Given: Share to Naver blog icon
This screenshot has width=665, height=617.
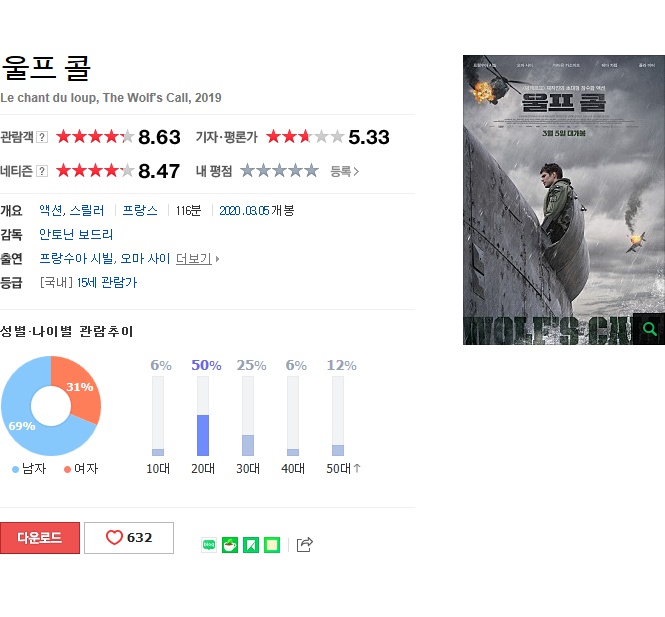Looking at the screenshot, I should tap(209, 545).
